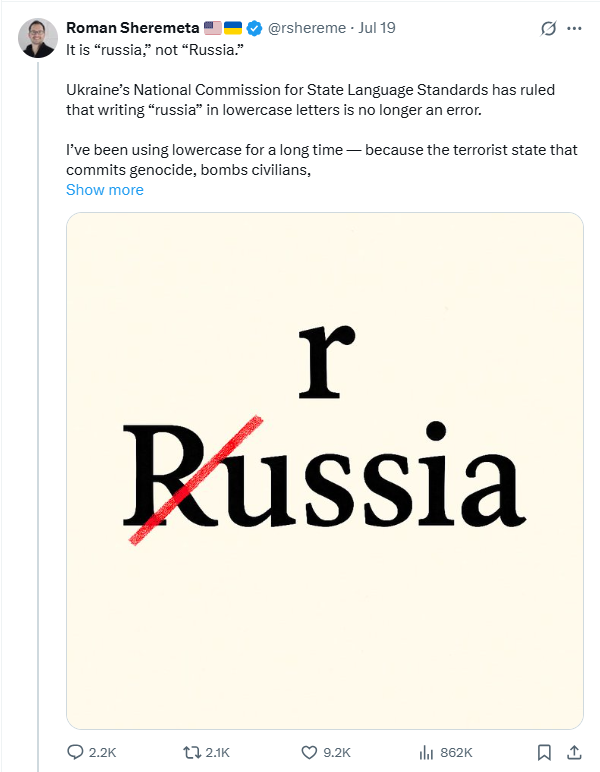Screen dimensions: 600x772
Task: Click the 2.1K reposts count
Action: tap(218, 752)
